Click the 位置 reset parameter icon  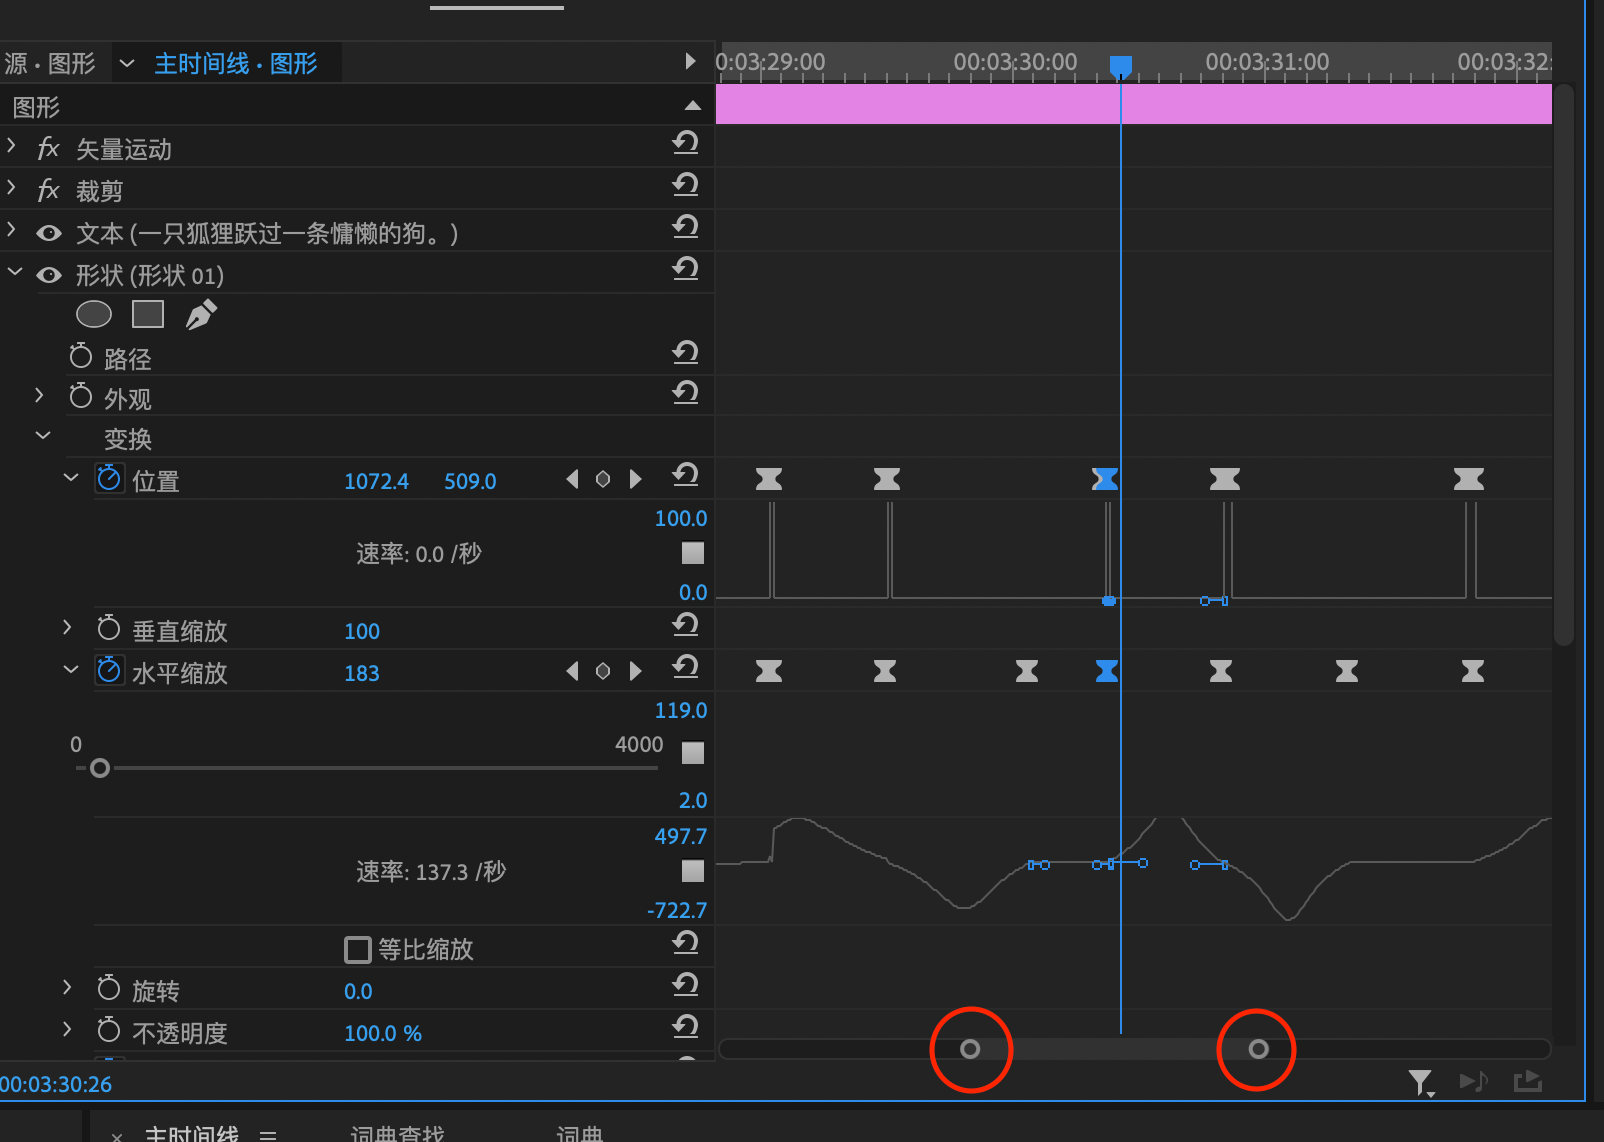[x=685, y=477]
